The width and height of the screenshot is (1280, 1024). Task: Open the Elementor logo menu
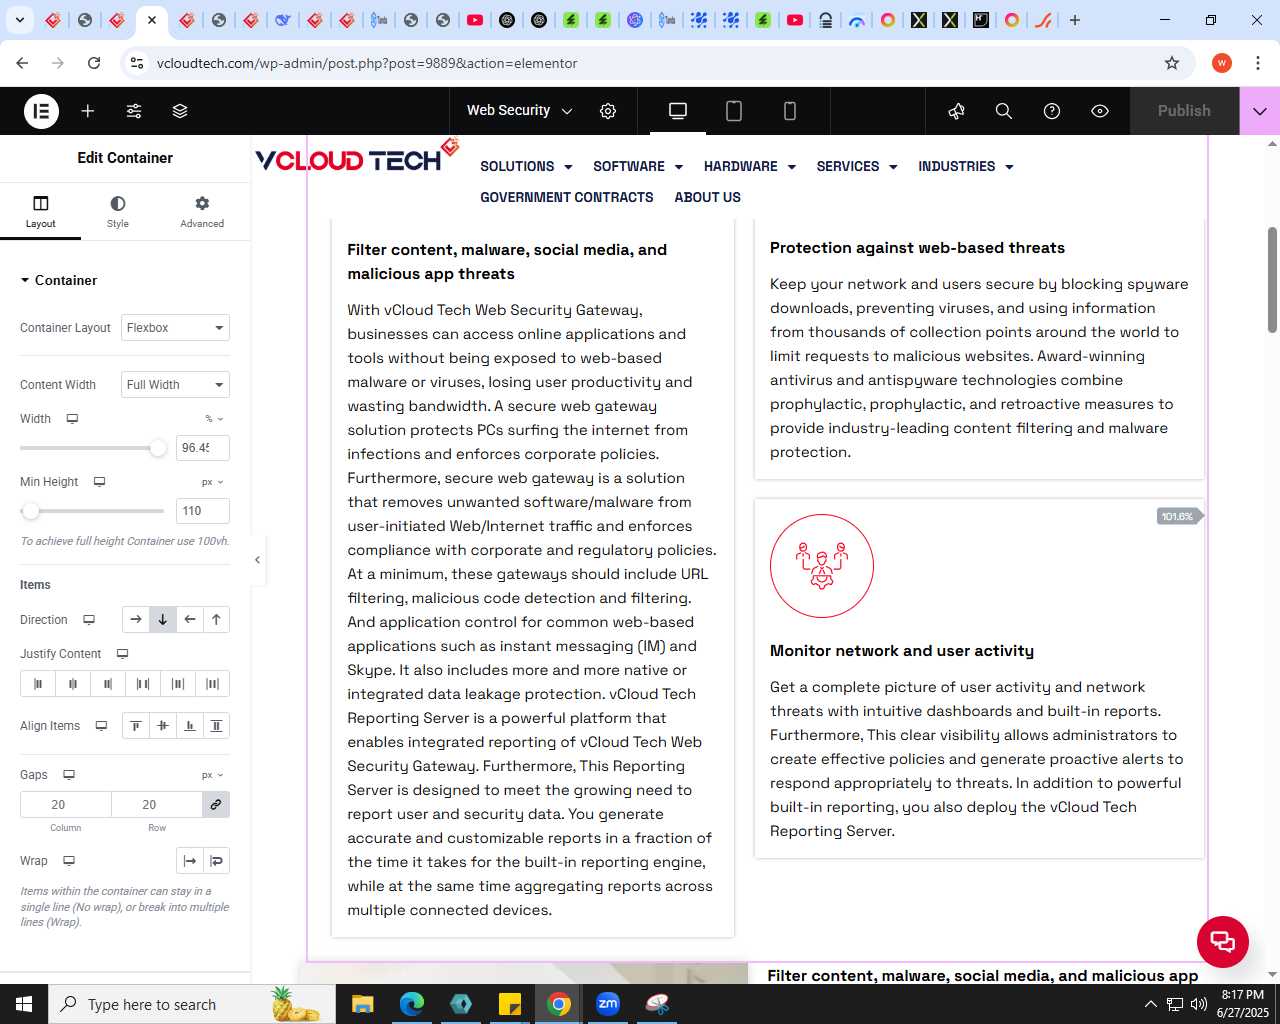click(x=41, y=111)
